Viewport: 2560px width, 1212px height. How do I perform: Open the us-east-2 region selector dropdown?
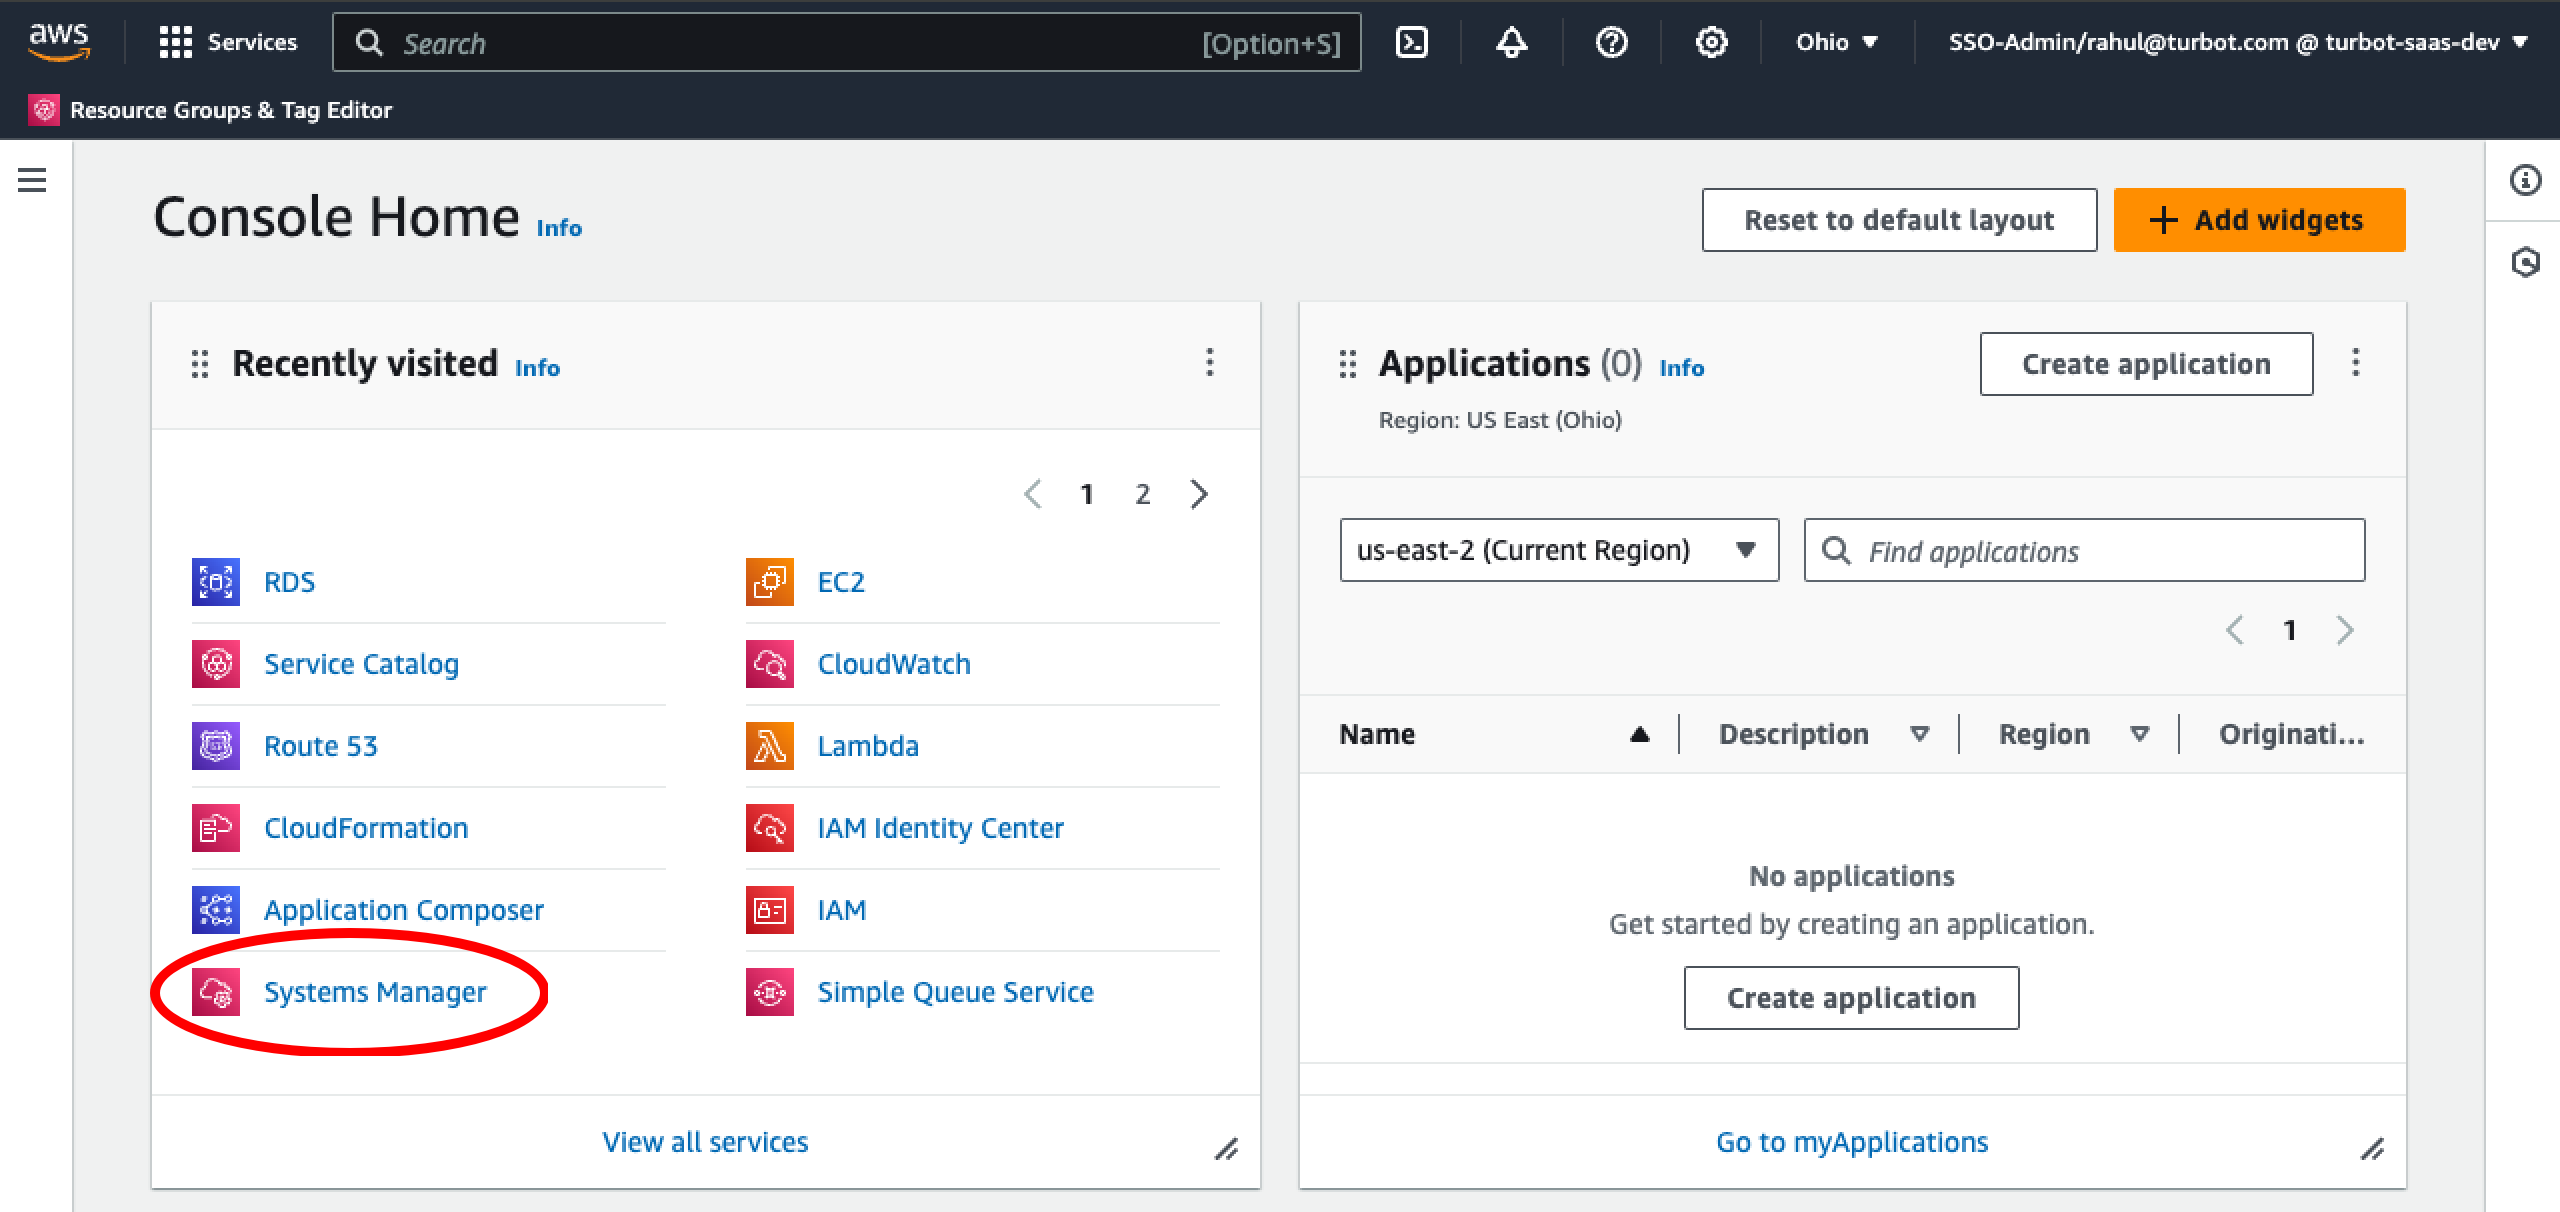pos(1558,550)
